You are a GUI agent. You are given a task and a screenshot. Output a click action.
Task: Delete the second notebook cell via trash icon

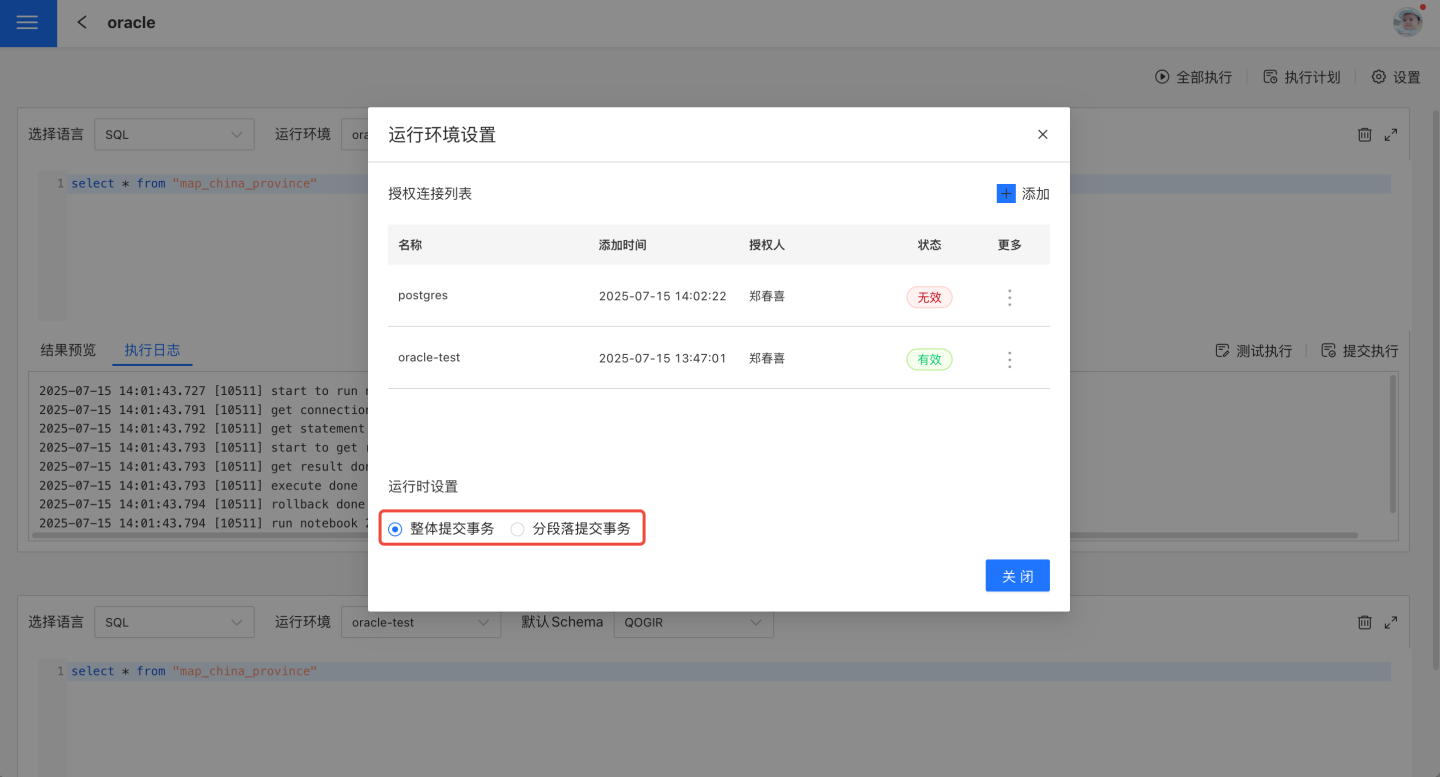(1364, 622)
